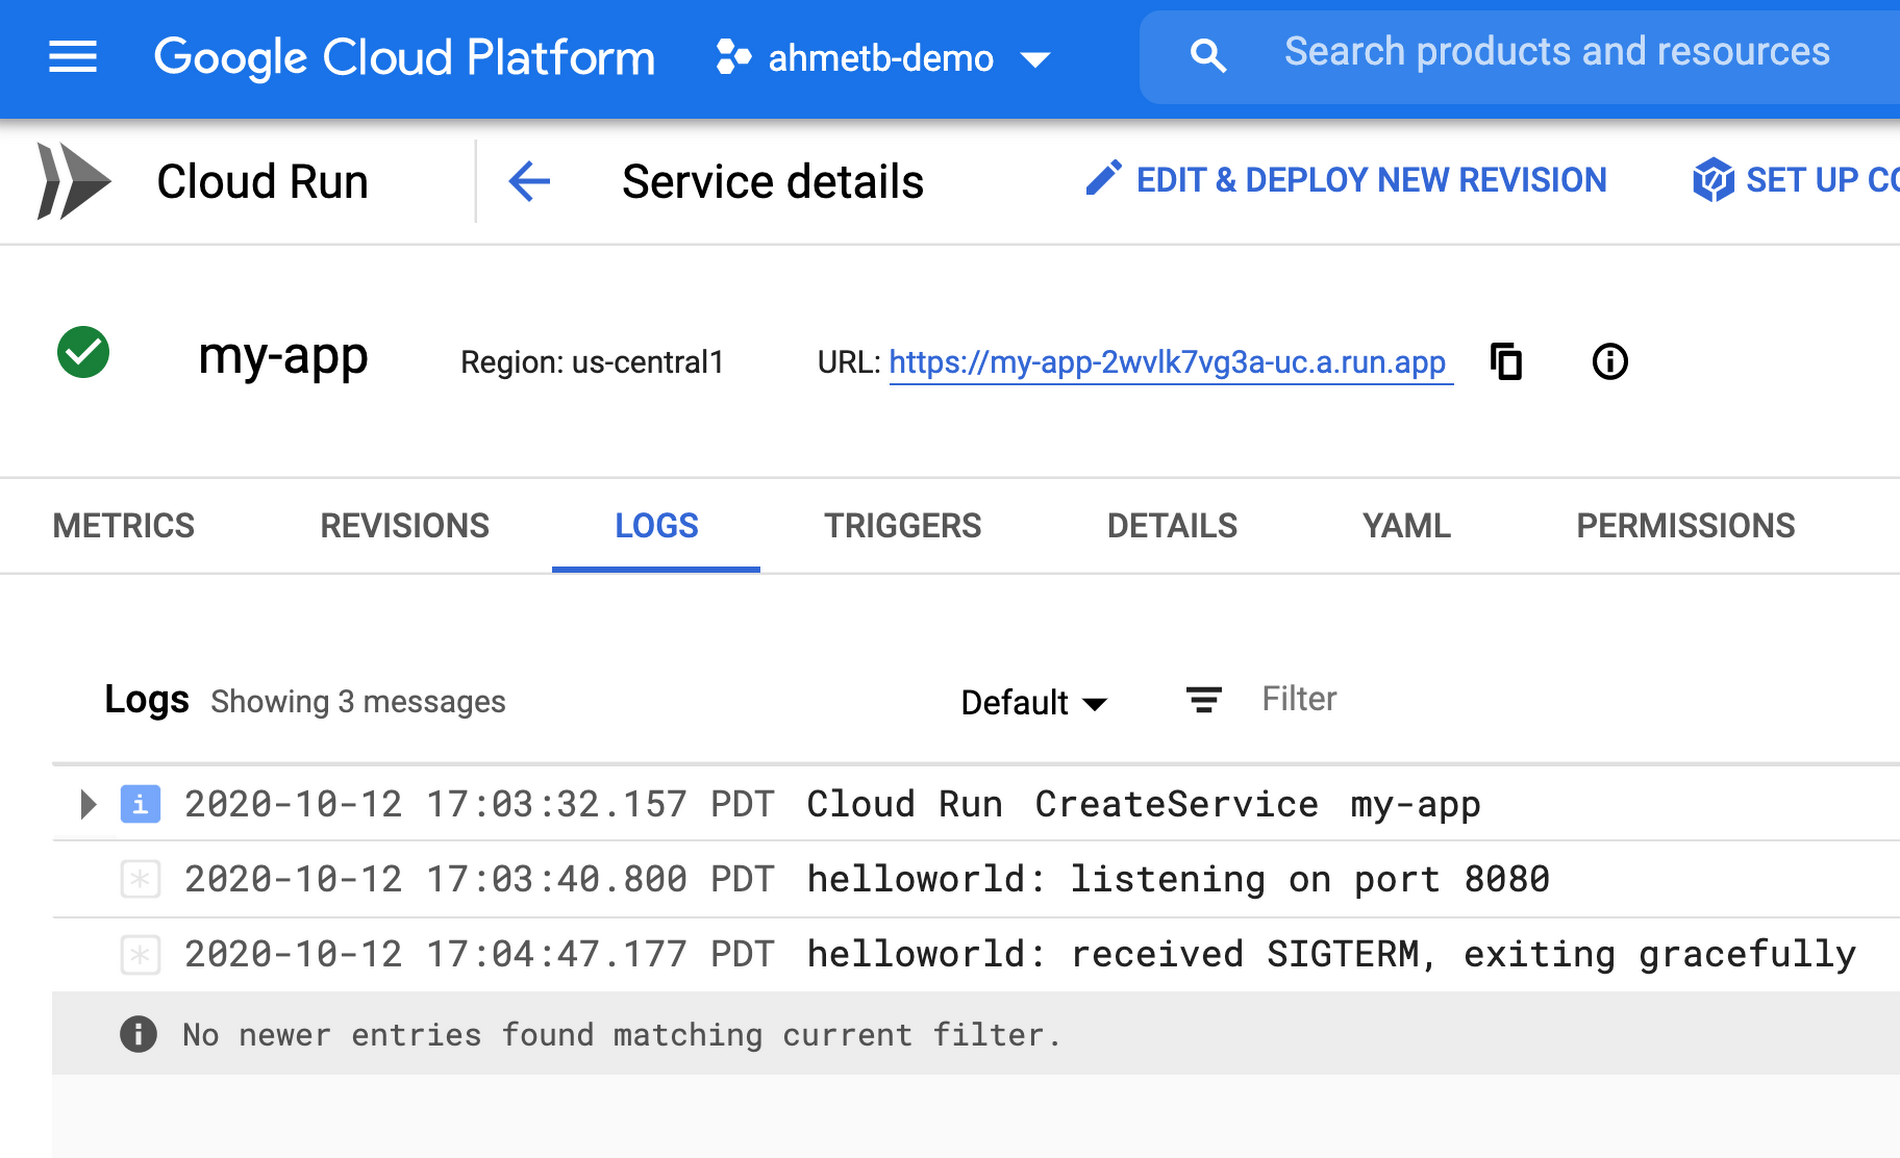
Task: Open the Triggers tab
Action: [x=903, y=526]
